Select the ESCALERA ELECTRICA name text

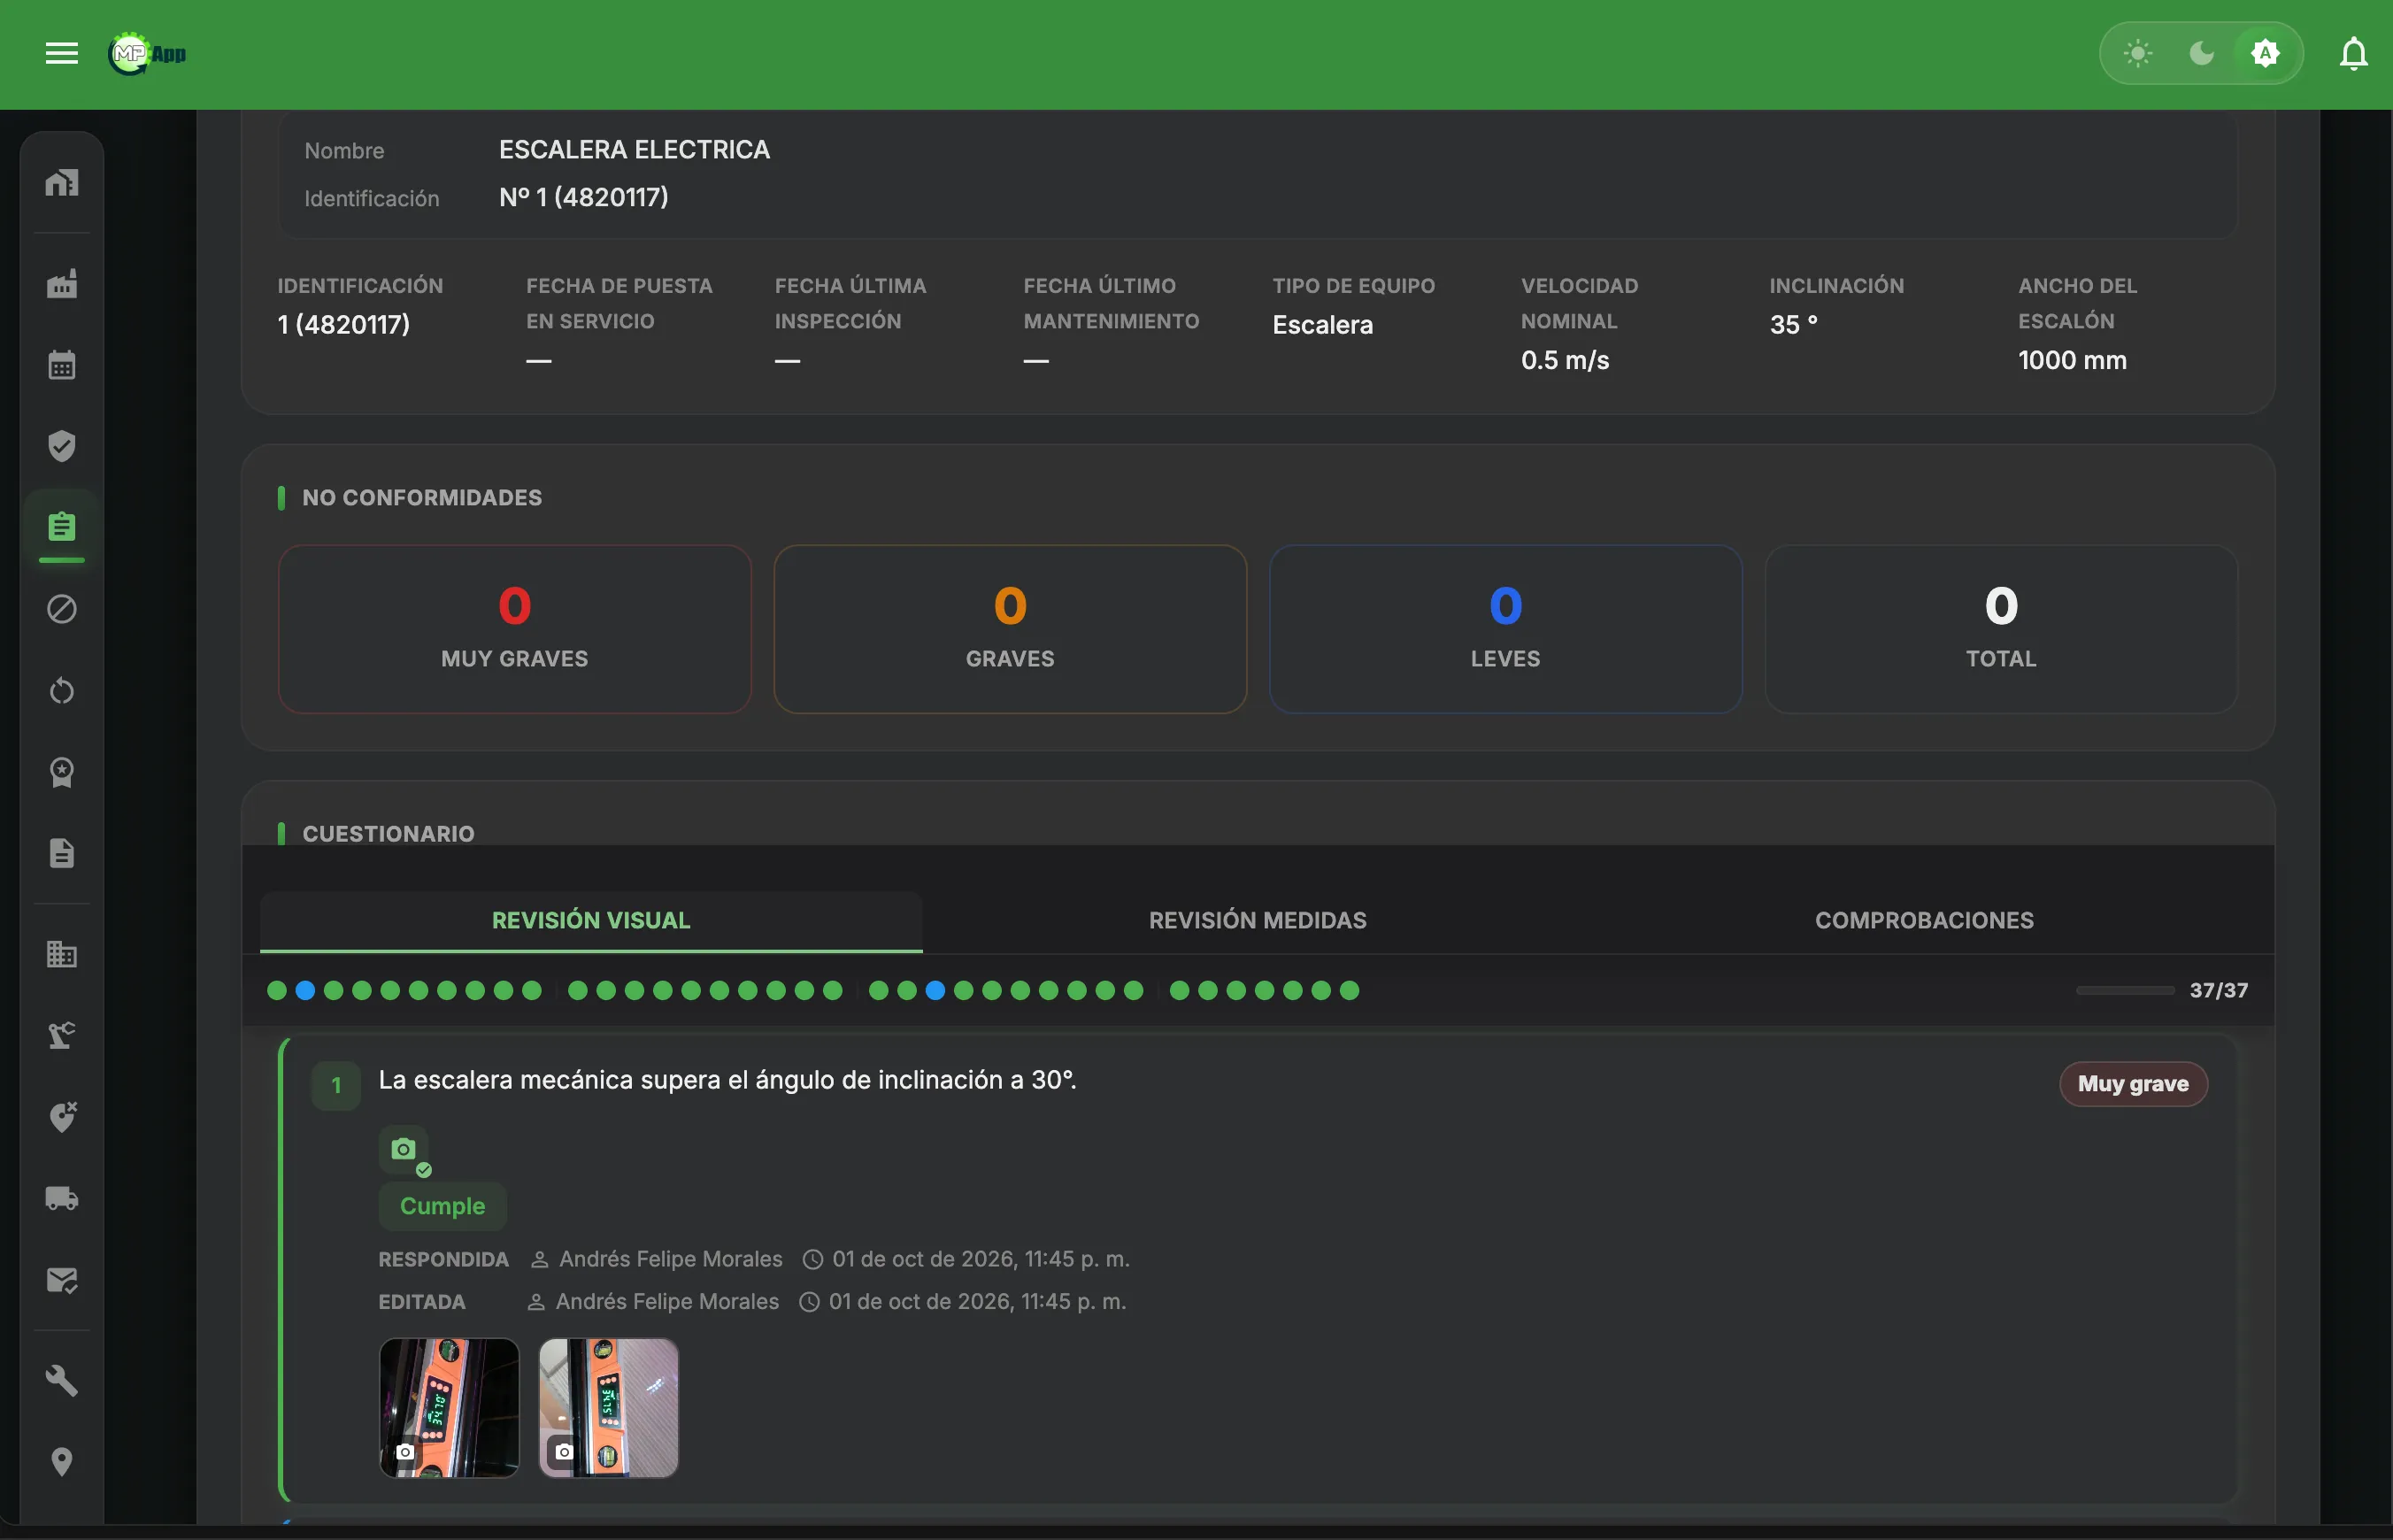634,150
